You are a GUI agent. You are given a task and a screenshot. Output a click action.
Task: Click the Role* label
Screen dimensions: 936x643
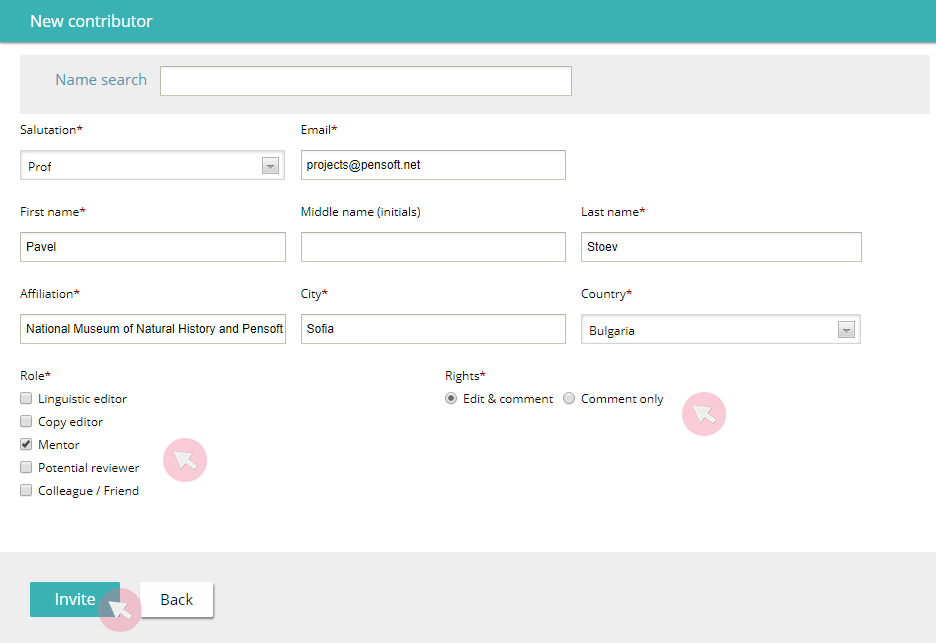click(35, 376)
